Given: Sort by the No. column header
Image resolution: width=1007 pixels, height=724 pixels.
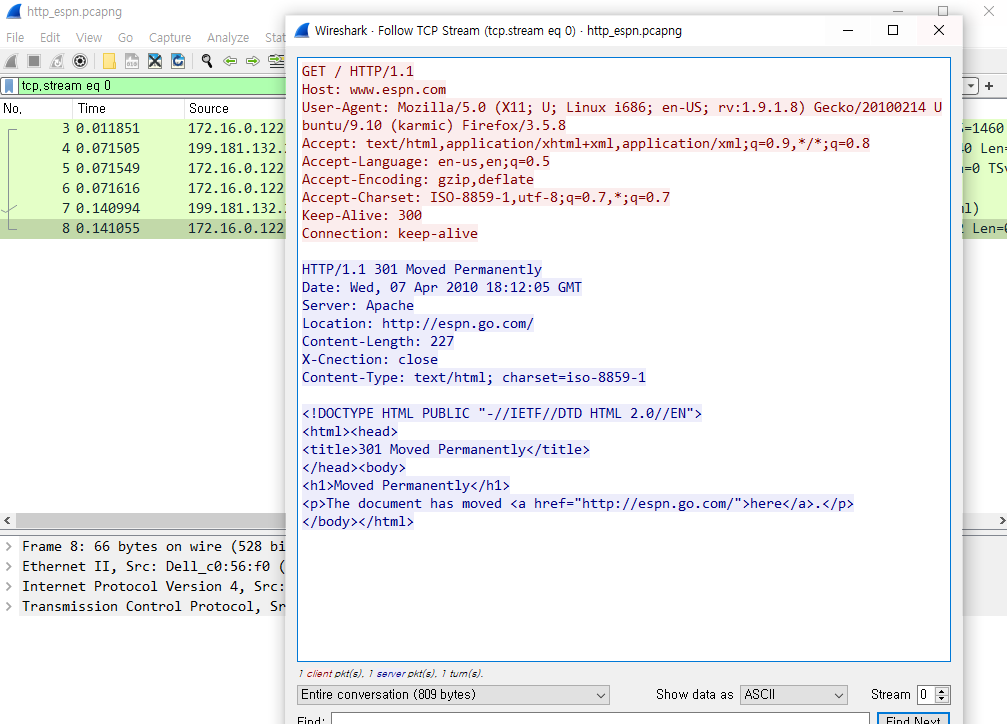Looking at the screenshot, I should [36, 109].
